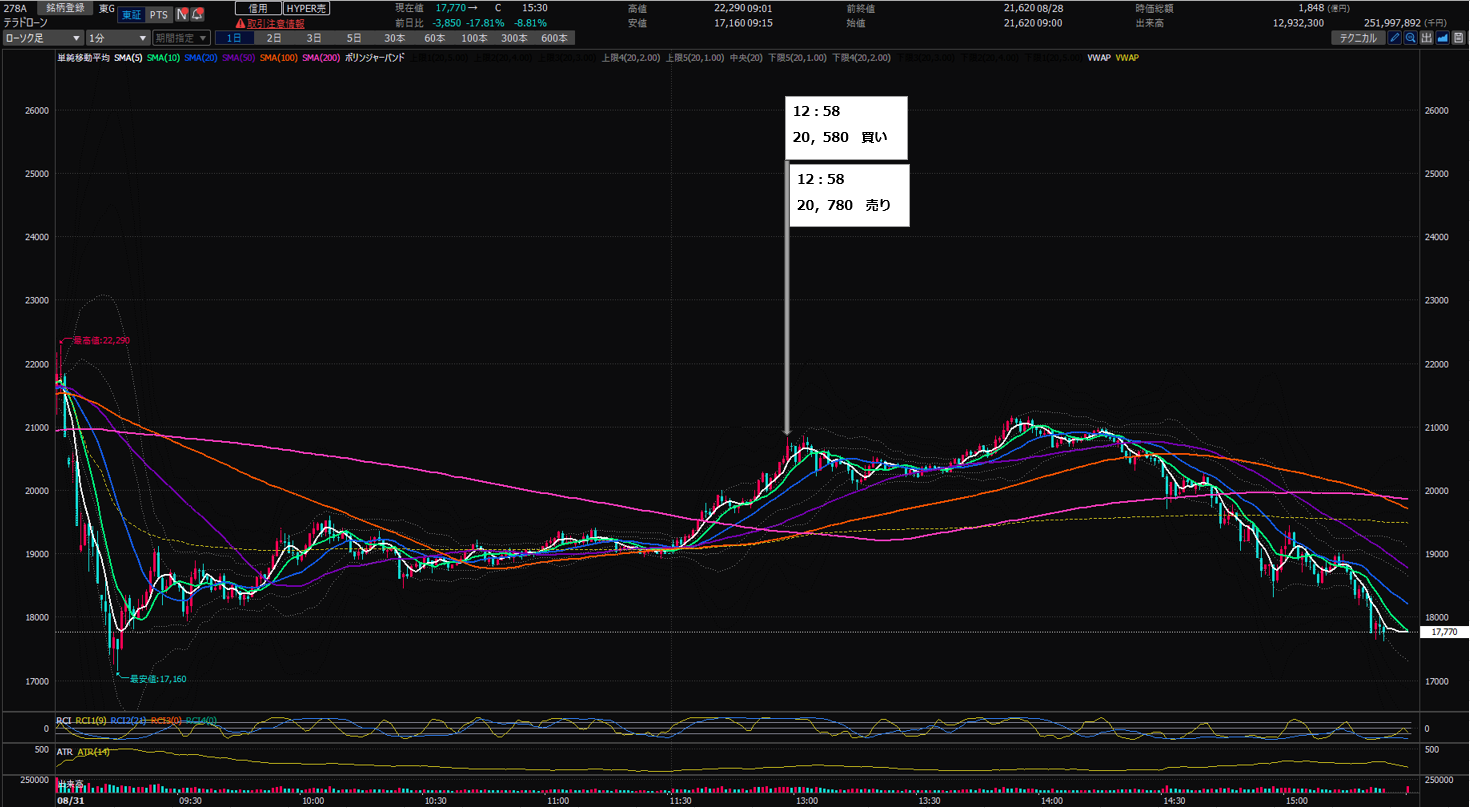The image size is (1470, 808).
Task: Click the ボリンジャーバンド legend label
Action: coord(375,58)
